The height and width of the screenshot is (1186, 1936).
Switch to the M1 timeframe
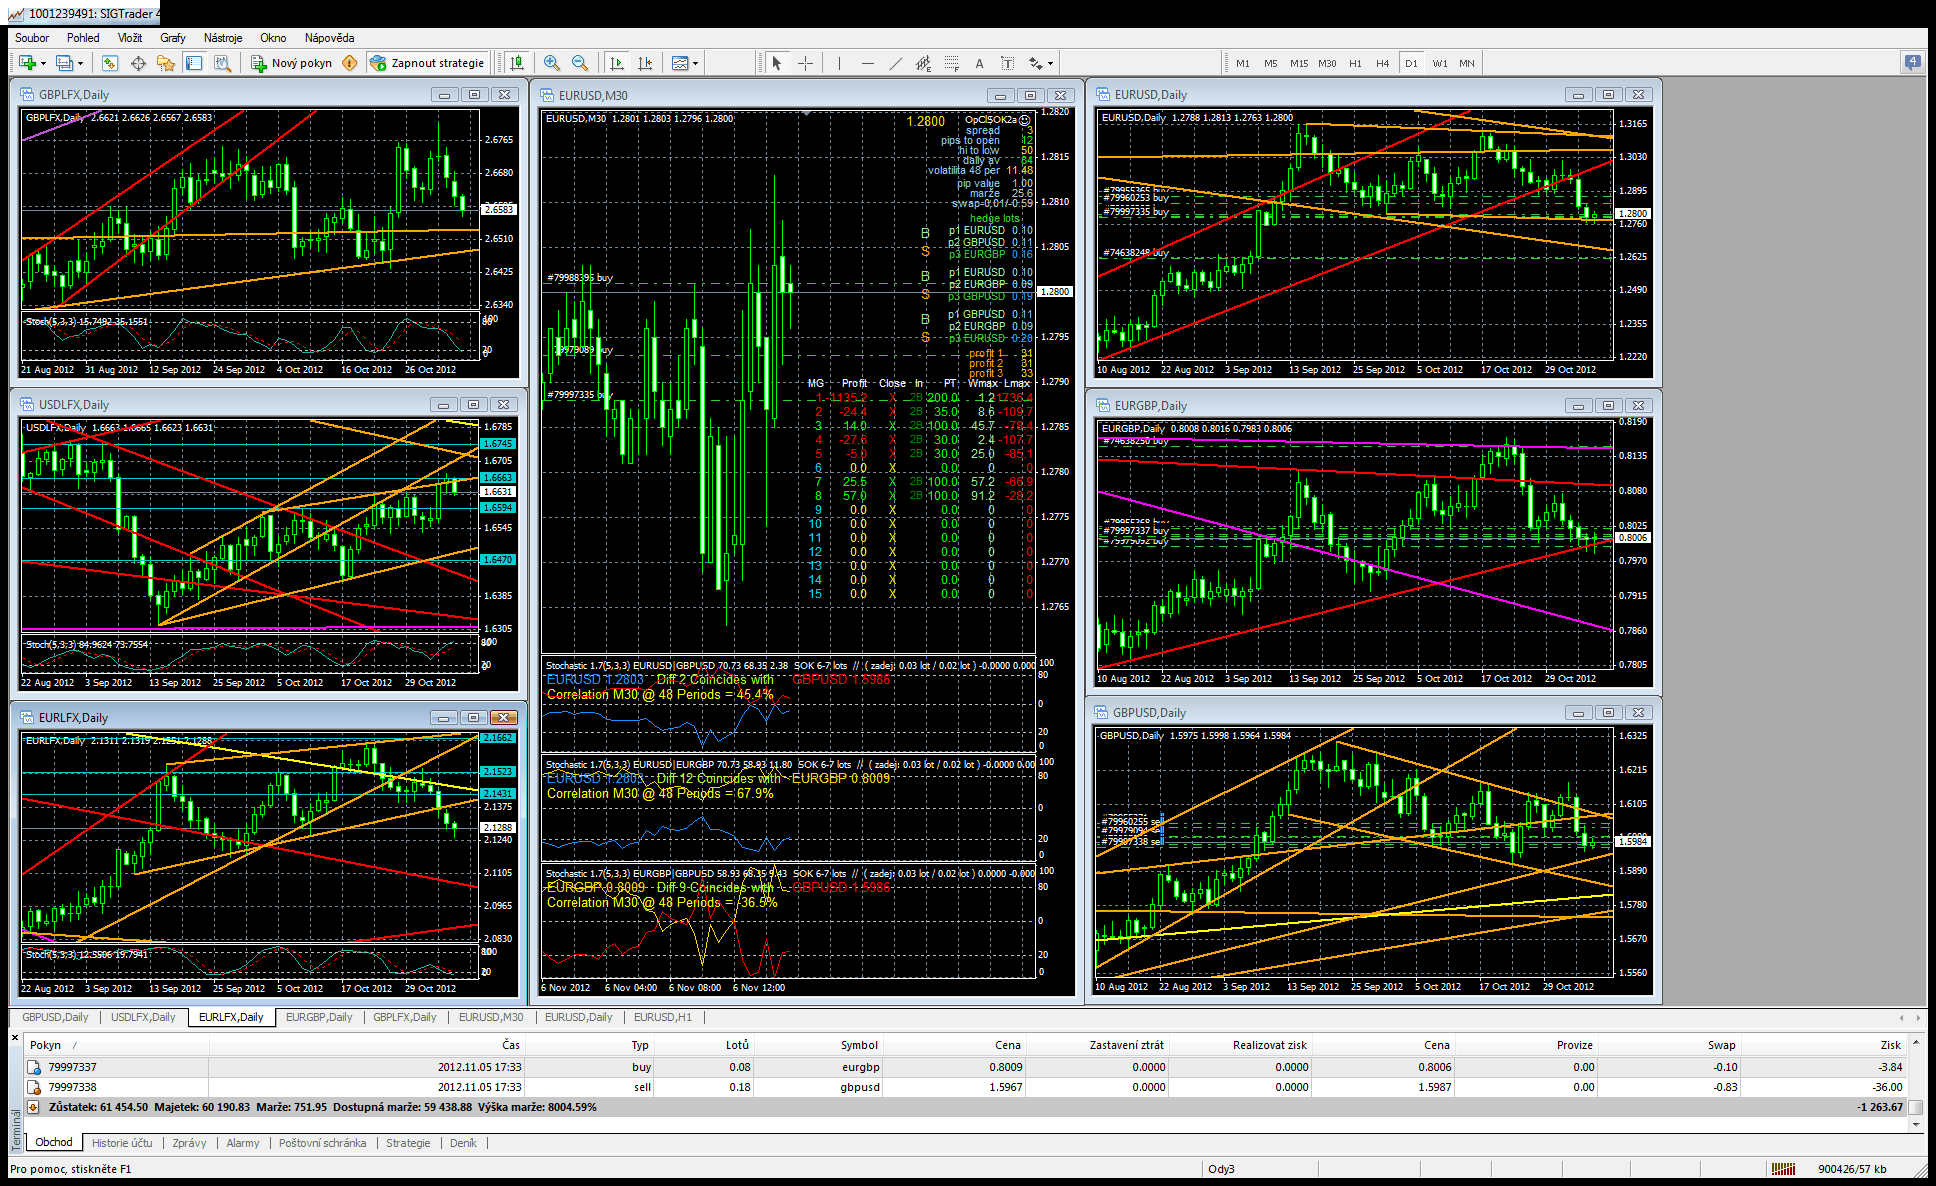1243,63
